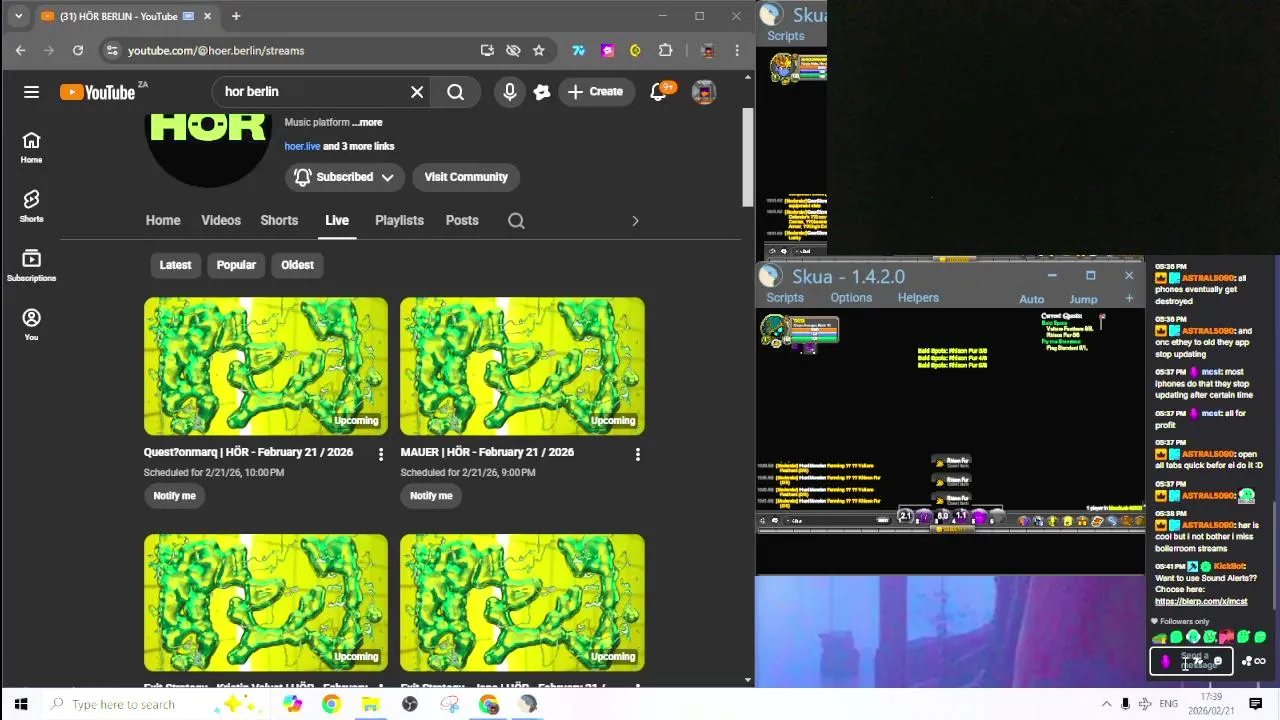Open Chrome extensions puzzle icon
Viewport: 1280px width, 720px height.
tap(665, 50)
